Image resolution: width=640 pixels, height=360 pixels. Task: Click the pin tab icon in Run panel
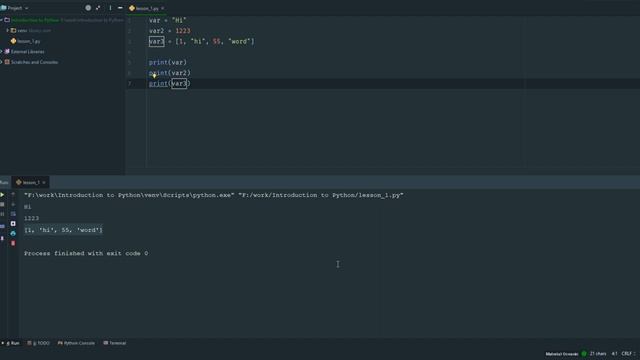(2, 238)
